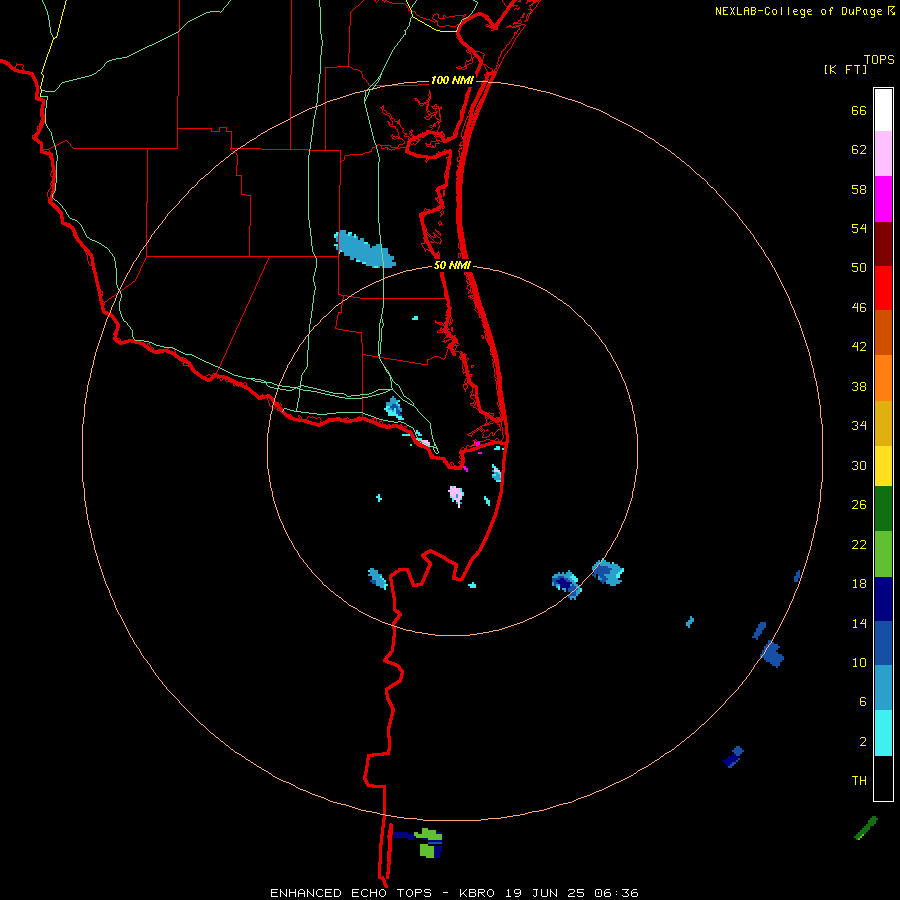Click the "22" legend value
The width and height of the screenshot is (900, 900).
(x=859, y=545)
